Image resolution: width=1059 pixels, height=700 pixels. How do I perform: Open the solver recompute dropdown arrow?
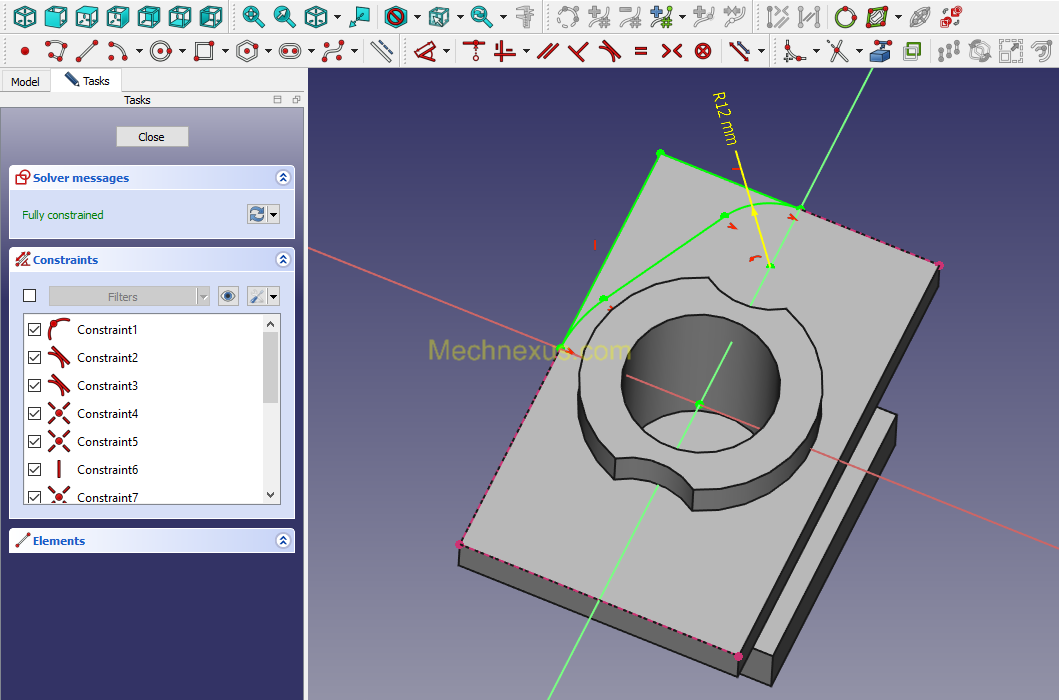[274, 215]
